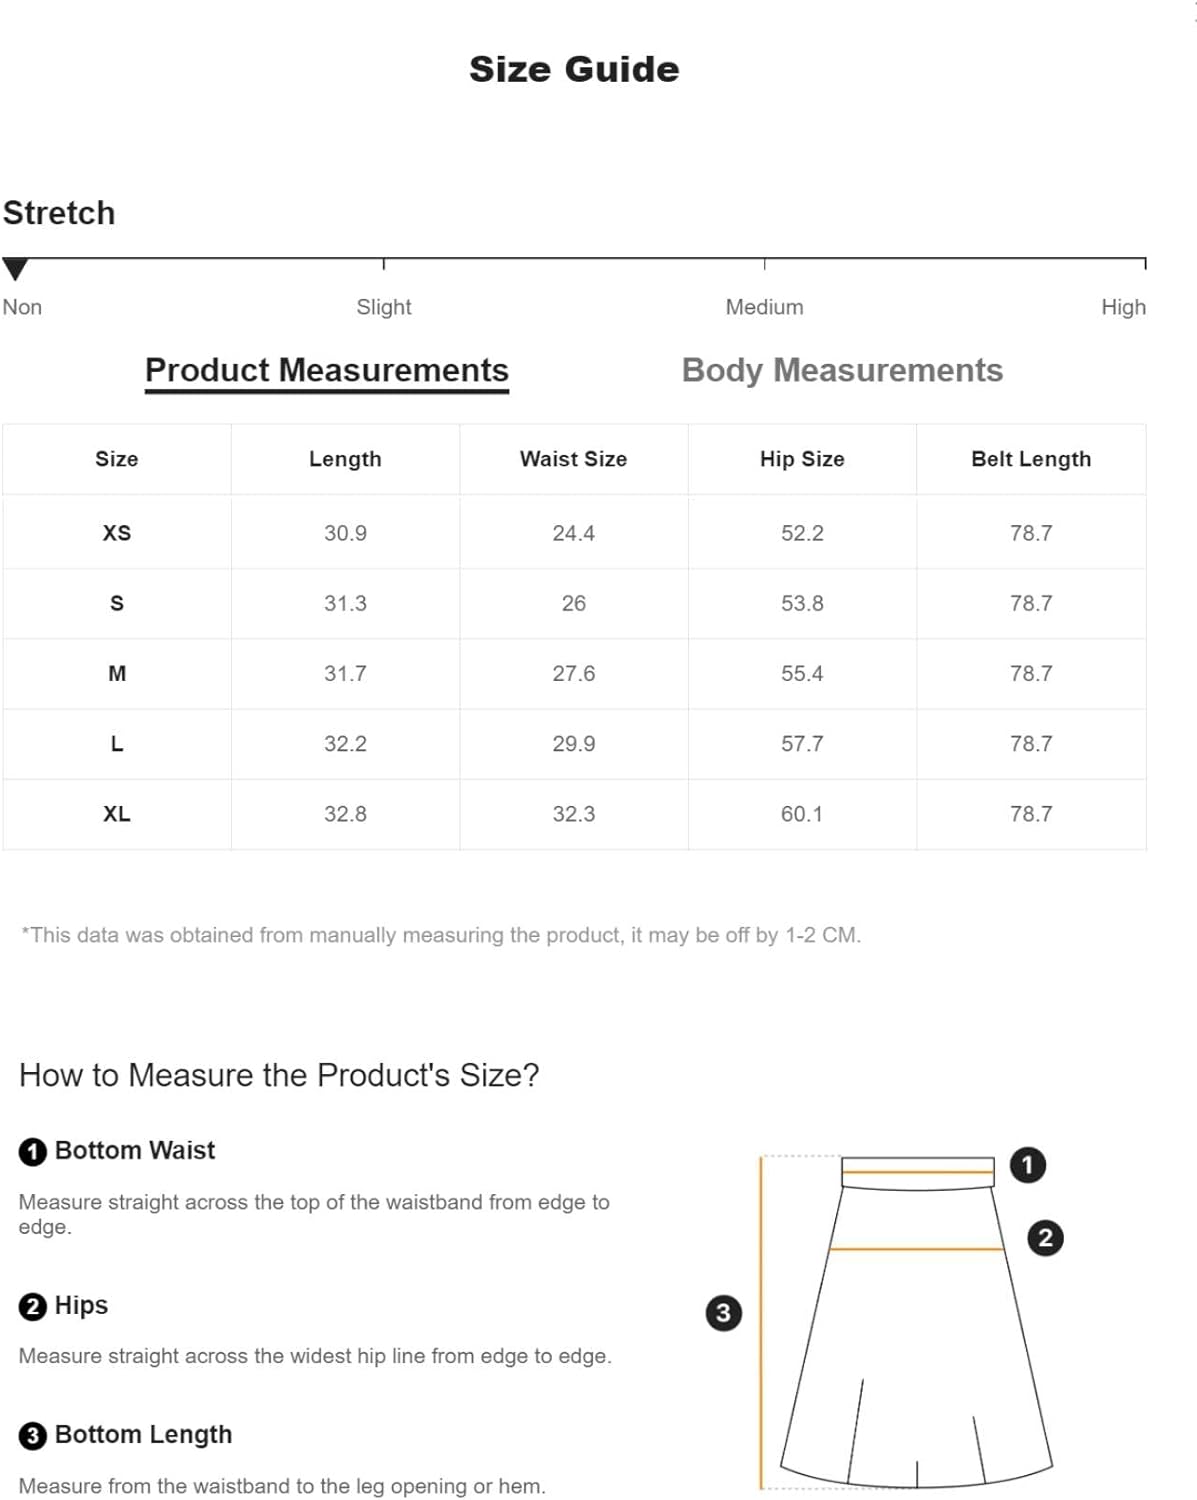Click the Slight label on stretch scale

coord(384,307)
